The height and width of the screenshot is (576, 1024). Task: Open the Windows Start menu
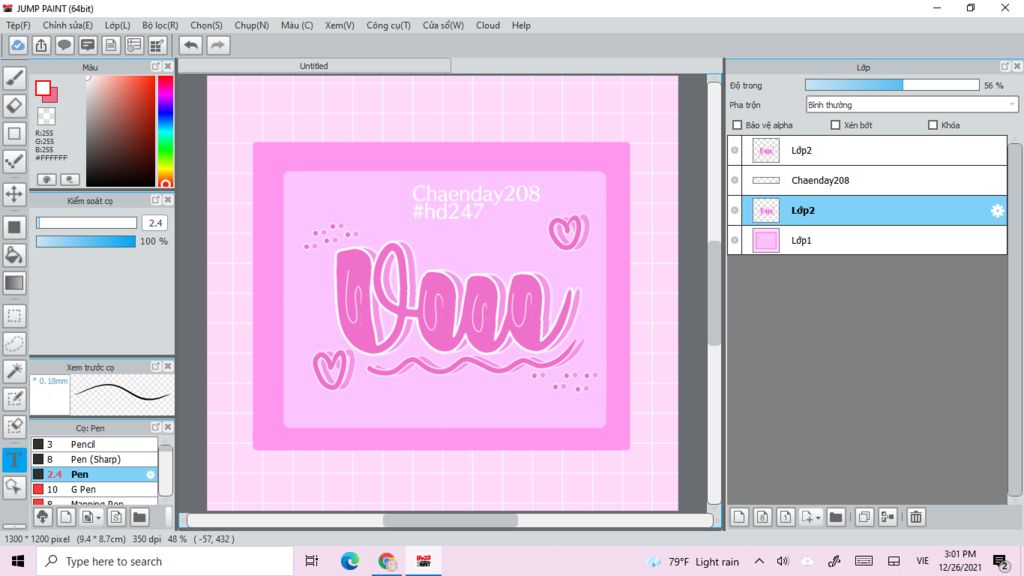tap(18, 562)
